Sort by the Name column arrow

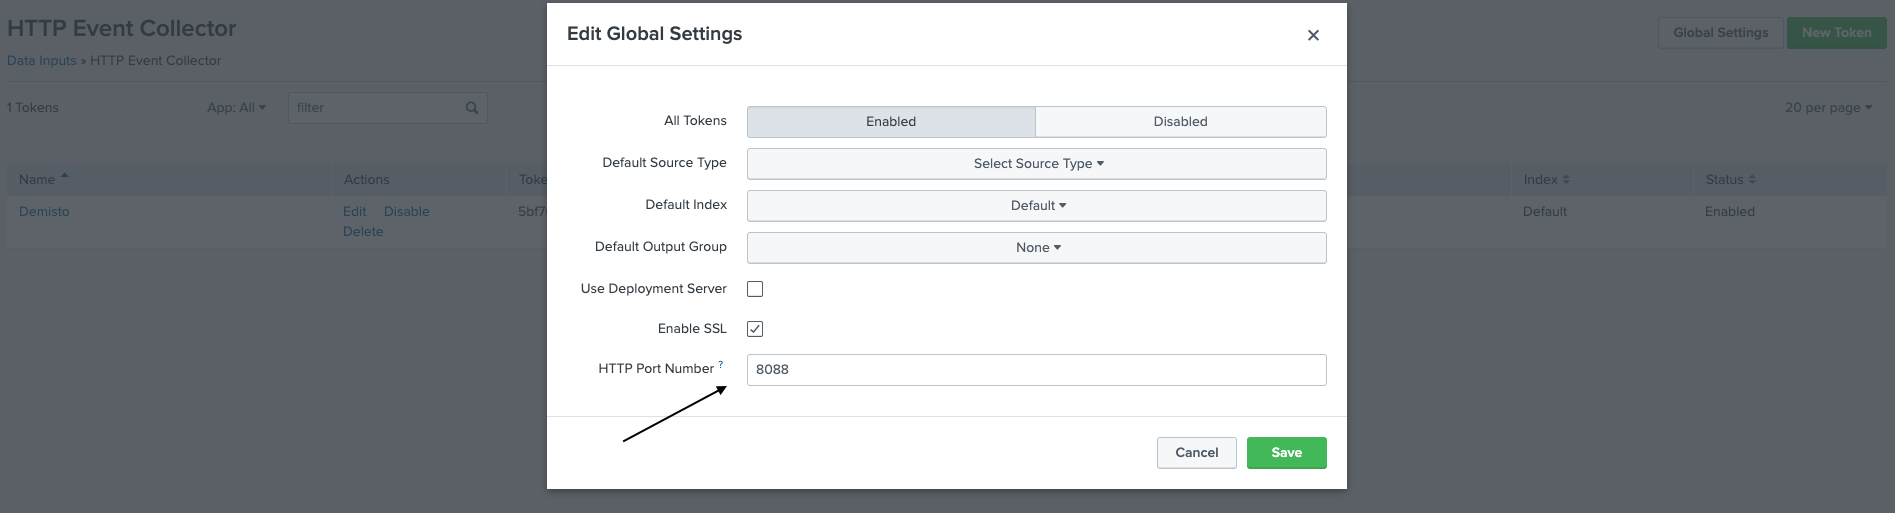(x=65, y=177)
